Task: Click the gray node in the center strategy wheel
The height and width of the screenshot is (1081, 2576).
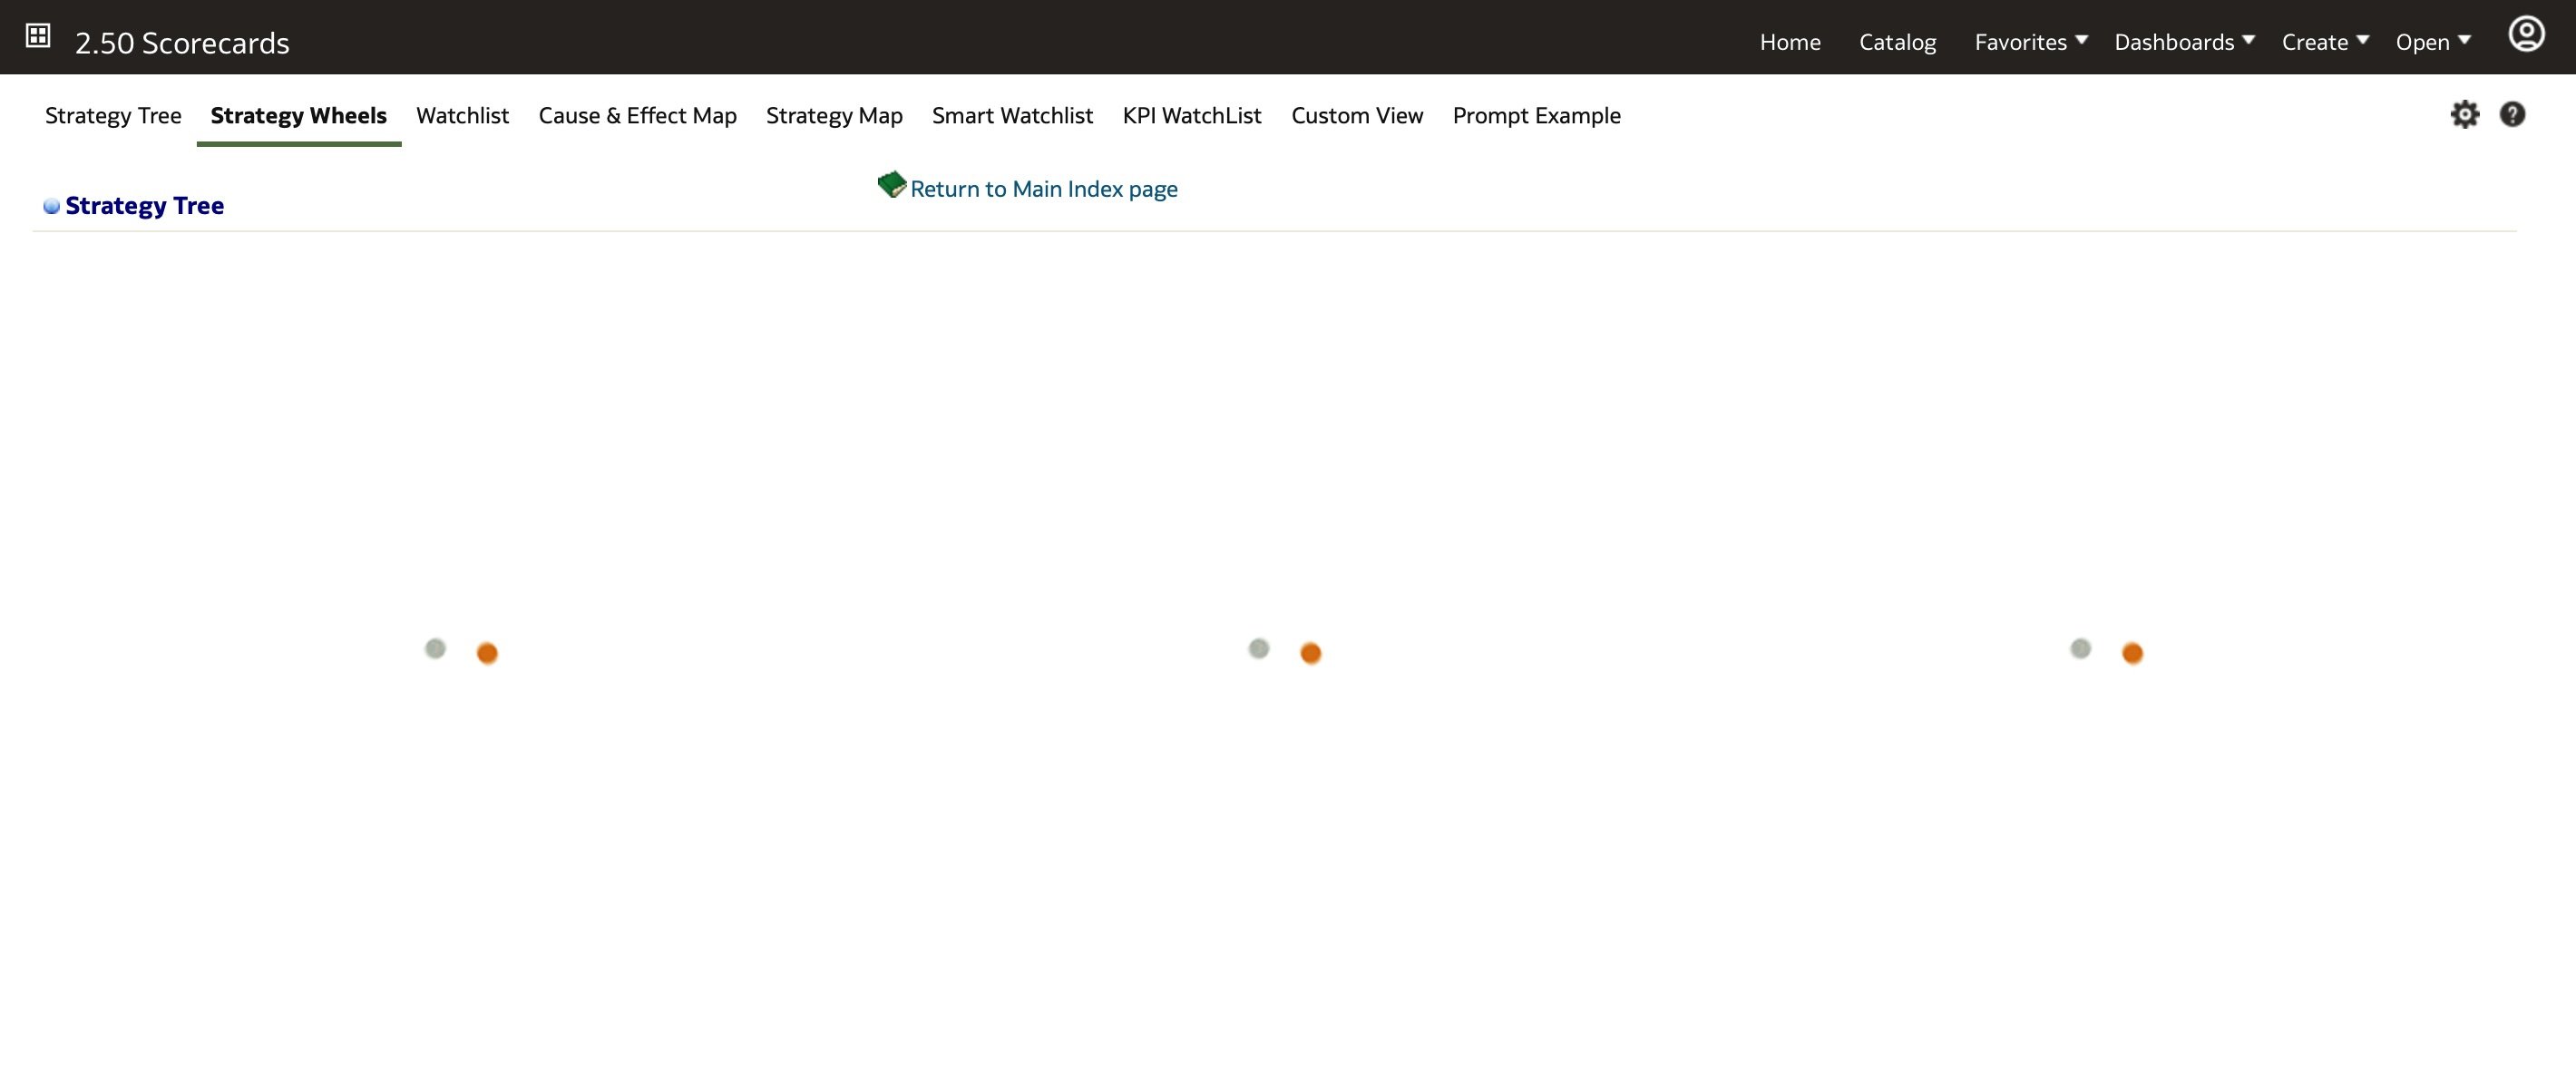Action: point(1258,648)
